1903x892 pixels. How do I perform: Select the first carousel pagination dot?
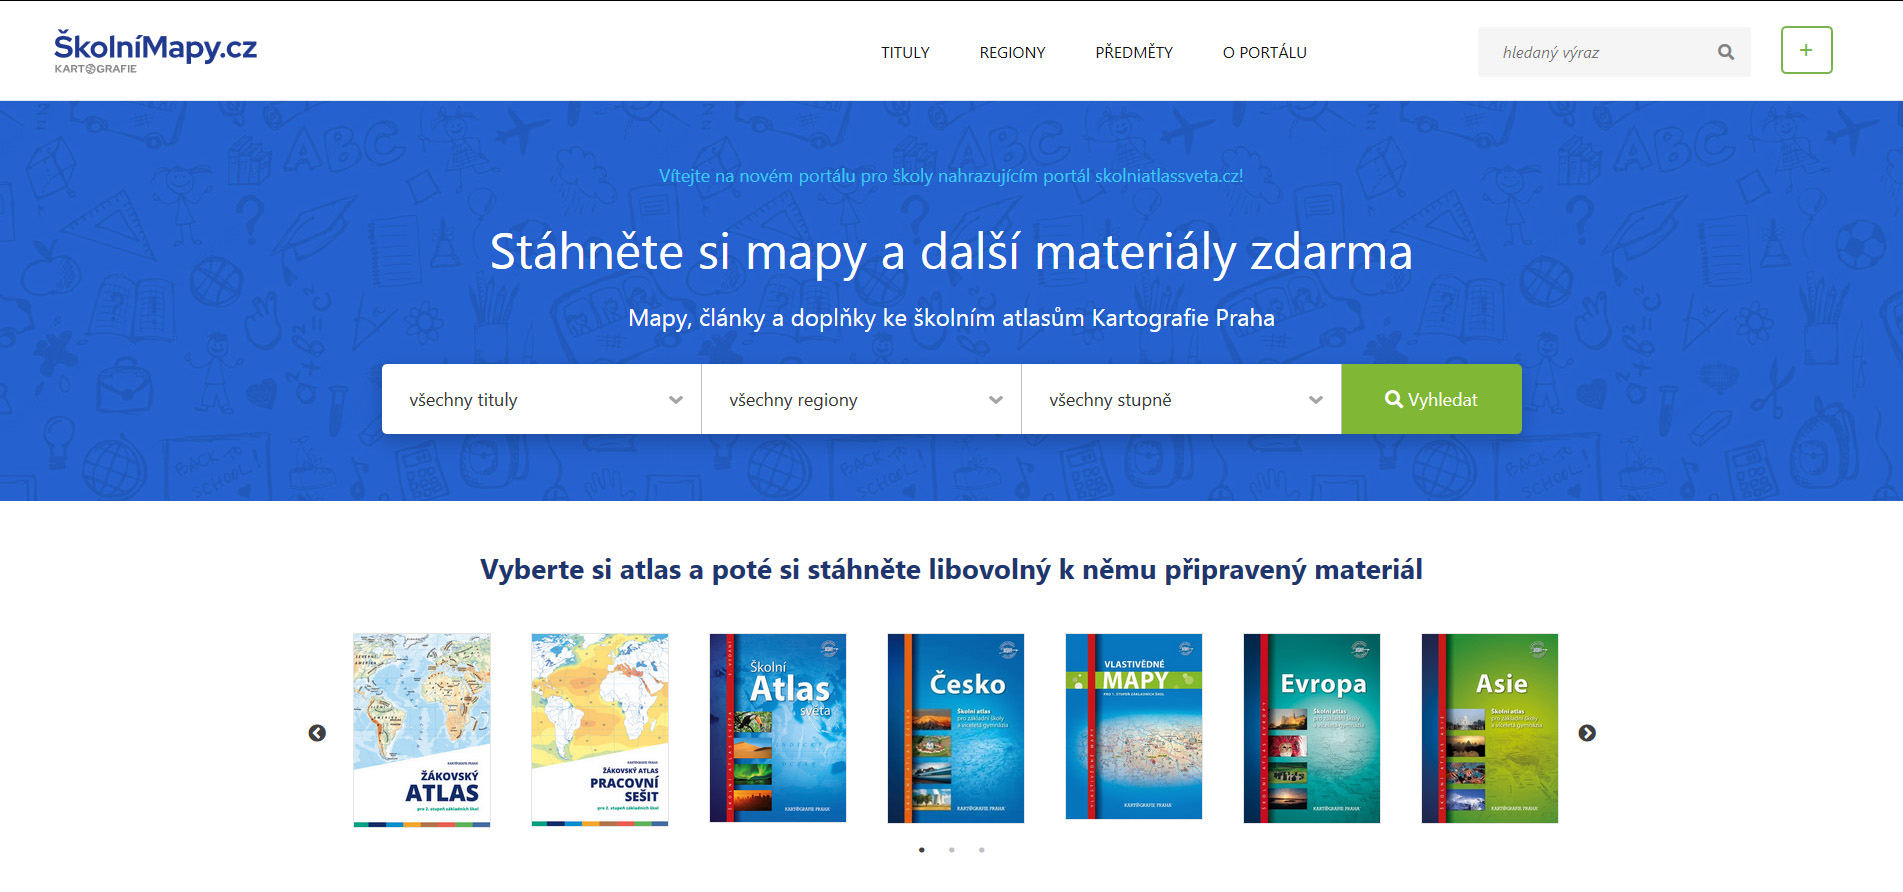click(x=921, y=850)
